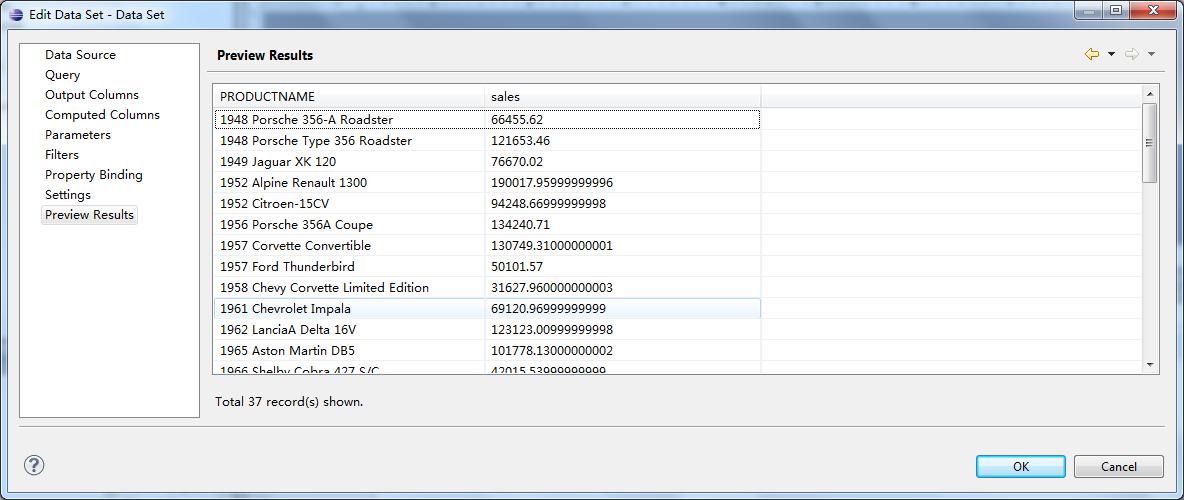The height and width of the screenshot is (500, 1184).
Task: Select Data Source page
Action: 80,54
